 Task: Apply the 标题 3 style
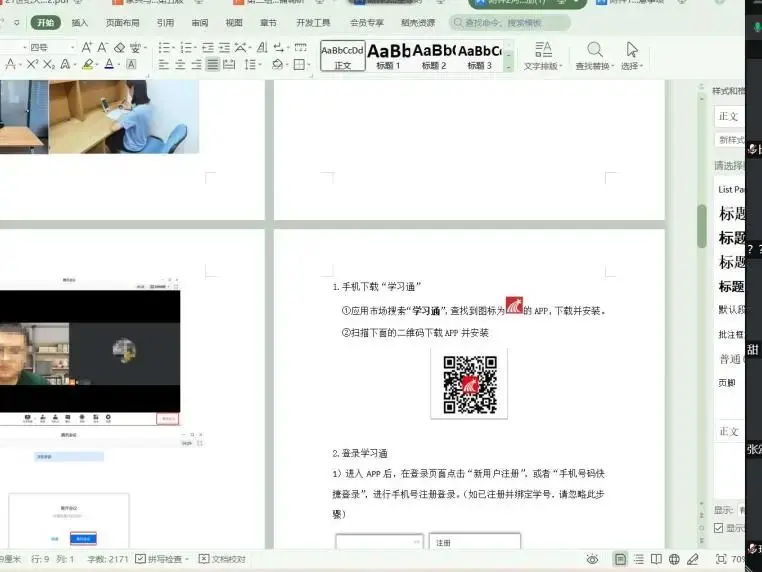(x=479, y=56)
